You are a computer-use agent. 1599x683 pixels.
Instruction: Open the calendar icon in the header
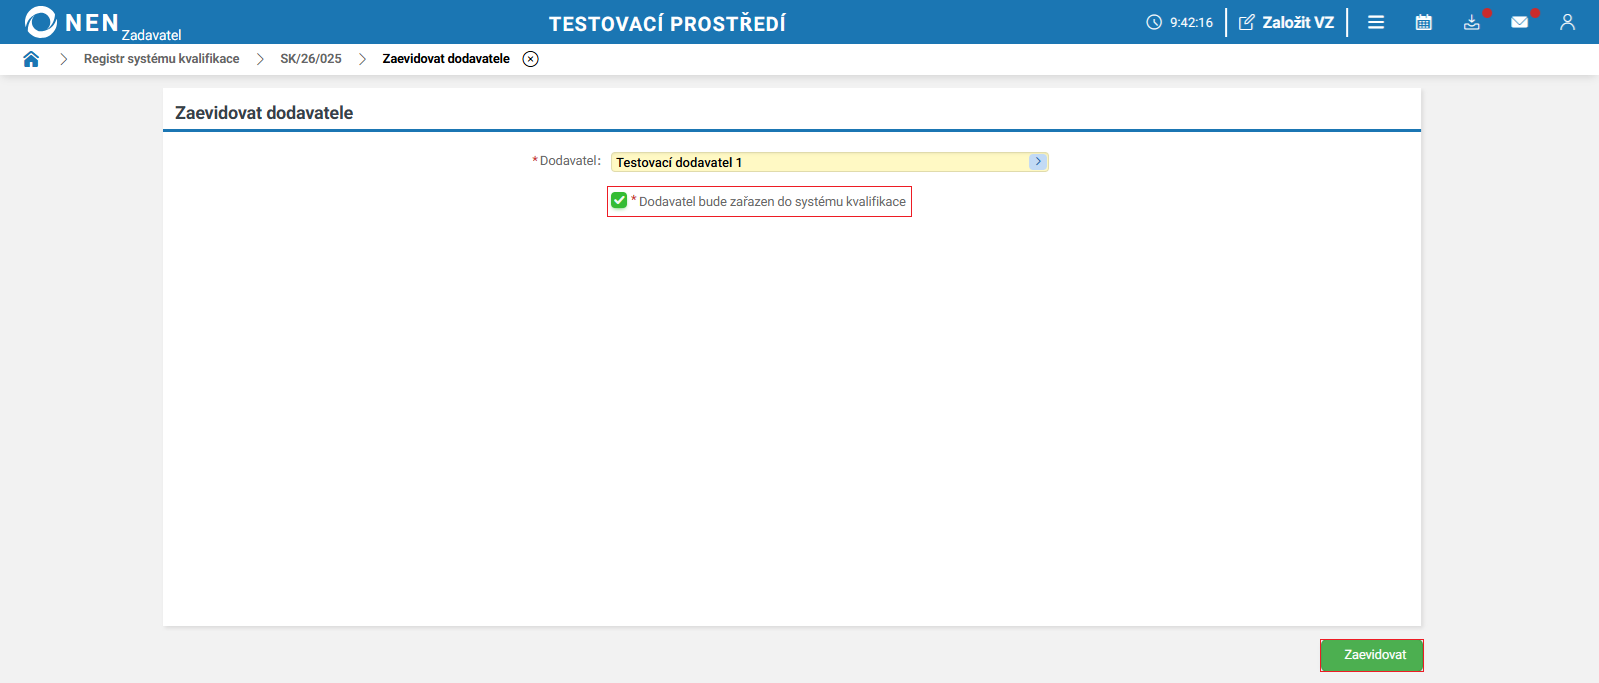point(1424,22)
